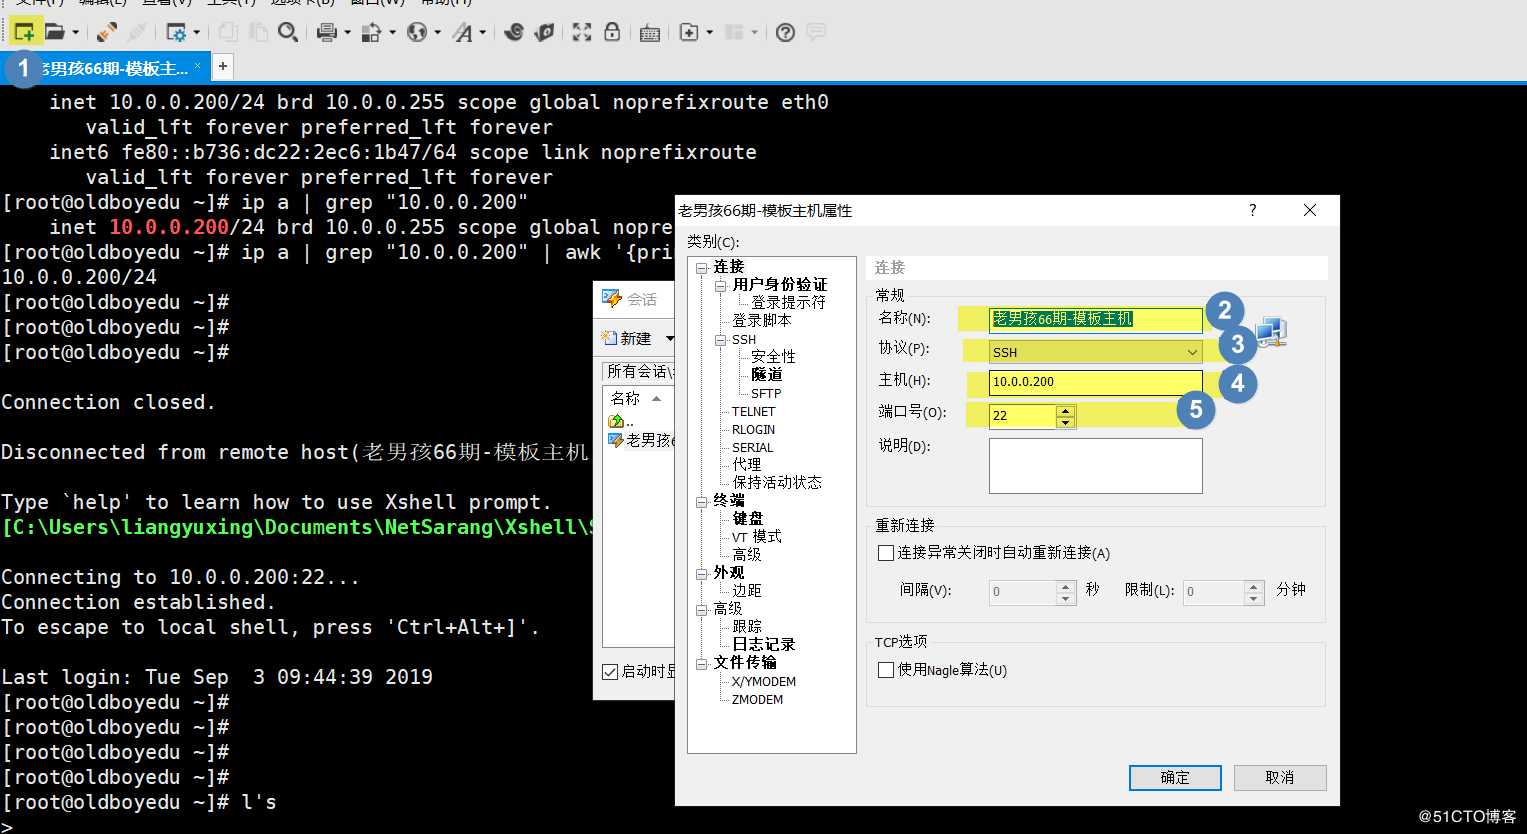Select TELNET category
Viewport: 1527px width, 834px height.
pos(753,411)
